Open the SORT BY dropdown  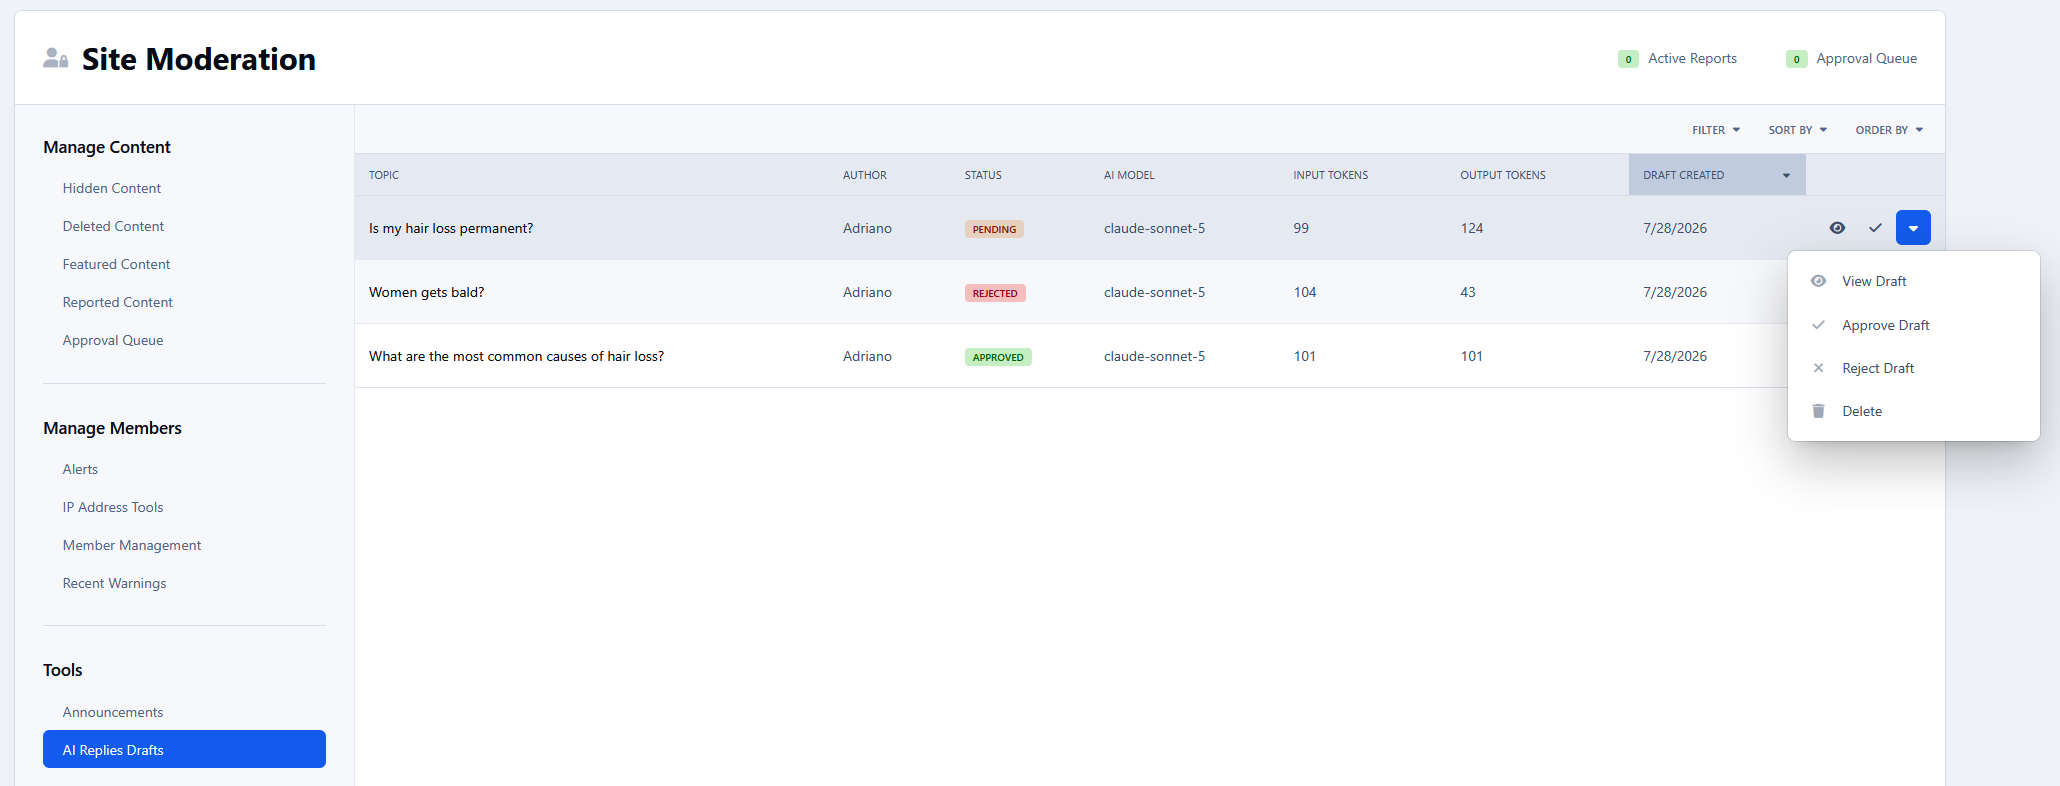pyautogui.click(x=1798, y=130)
